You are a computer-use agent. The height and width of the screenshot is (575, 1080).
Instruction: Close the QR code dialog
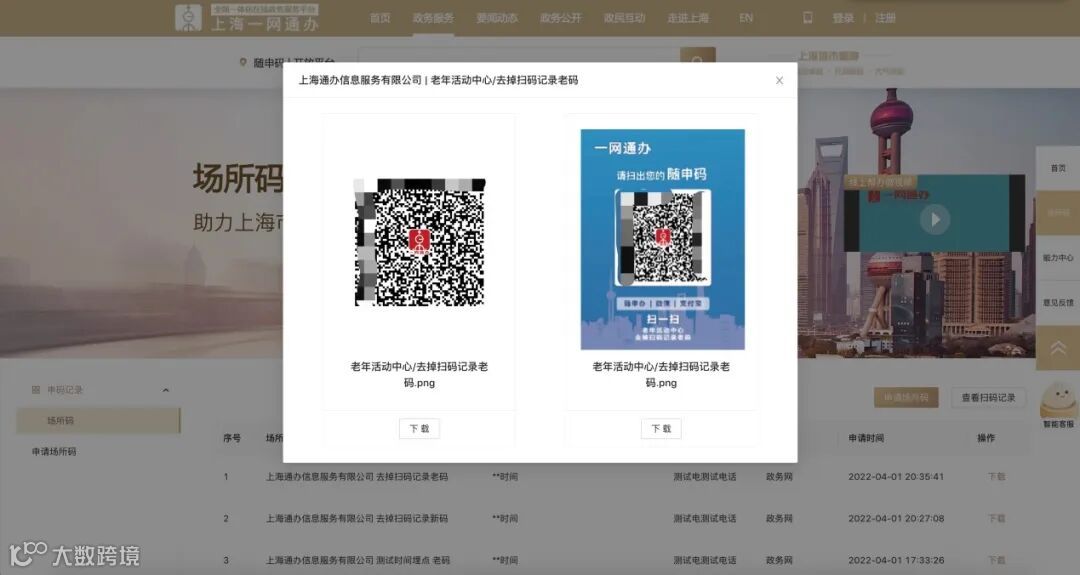click(x=779, y=81)
